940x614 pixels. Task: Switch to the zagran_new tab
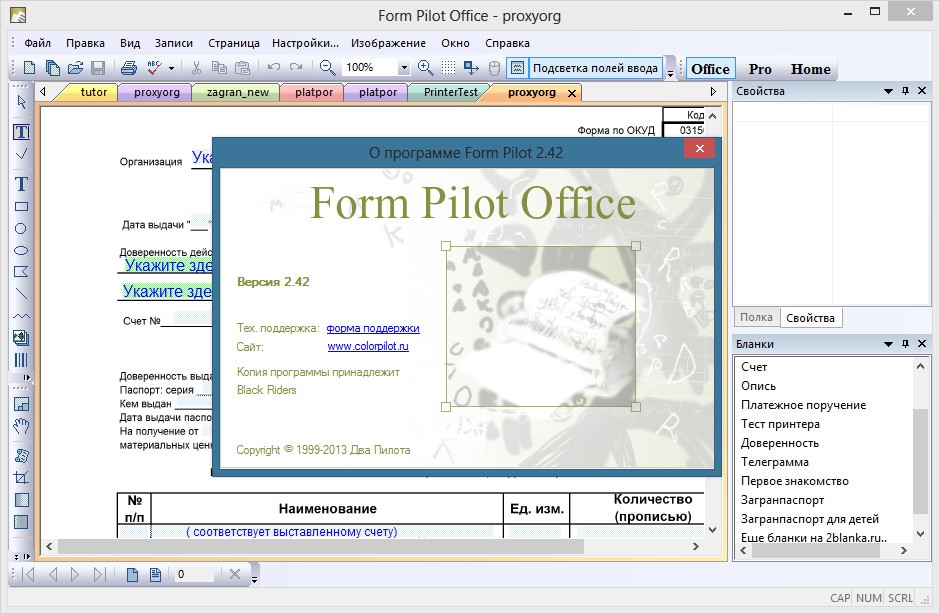point(237,92)
